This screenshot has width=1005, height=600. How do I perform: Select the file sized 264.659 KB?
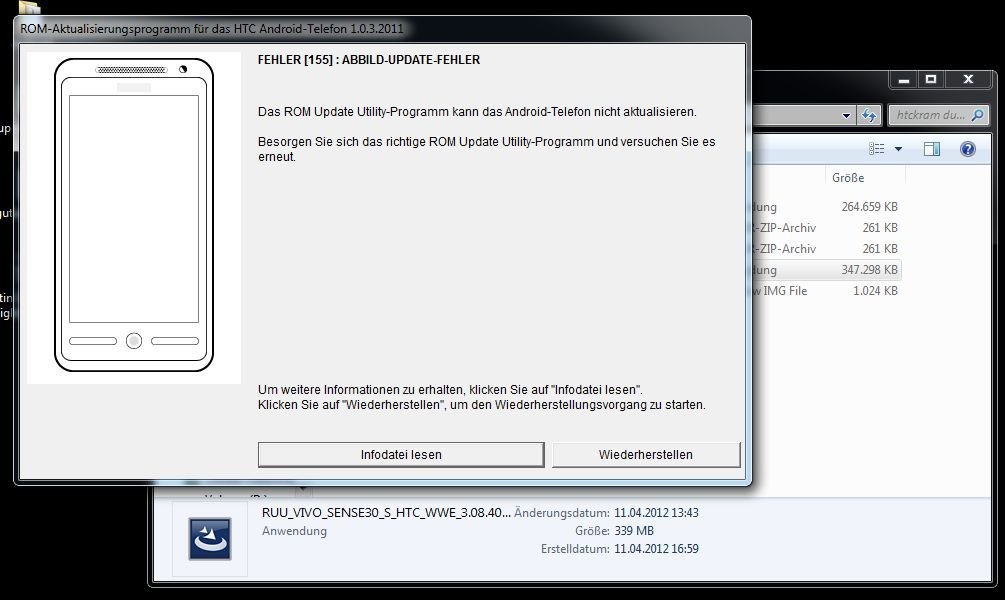(827, 207)
